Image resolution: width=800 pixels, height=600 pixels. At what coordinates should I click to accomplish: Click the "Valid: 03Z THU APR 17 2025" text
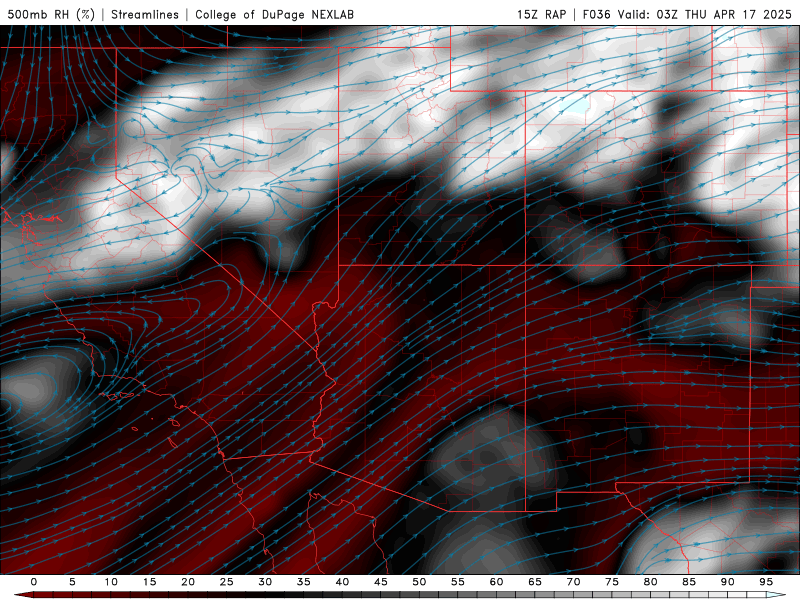coord(705,14)
